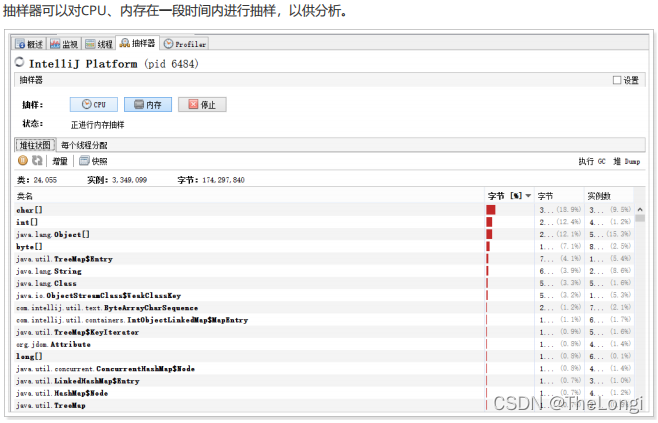Click the IntelliJ Platform (pid 6484) title
This screenshot has height=423, width=658.
pyautogui.click(x=113, y=64)
